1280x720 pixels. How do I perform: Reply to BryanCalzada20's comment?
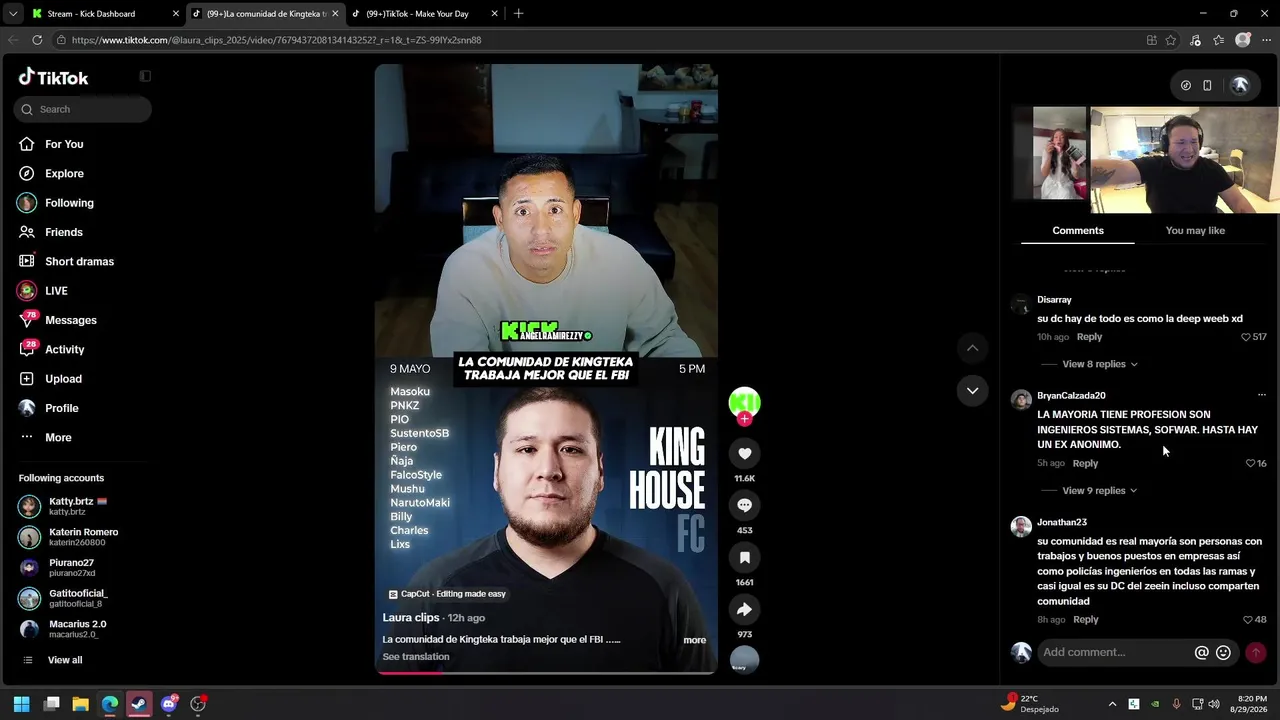point(1085,464)
